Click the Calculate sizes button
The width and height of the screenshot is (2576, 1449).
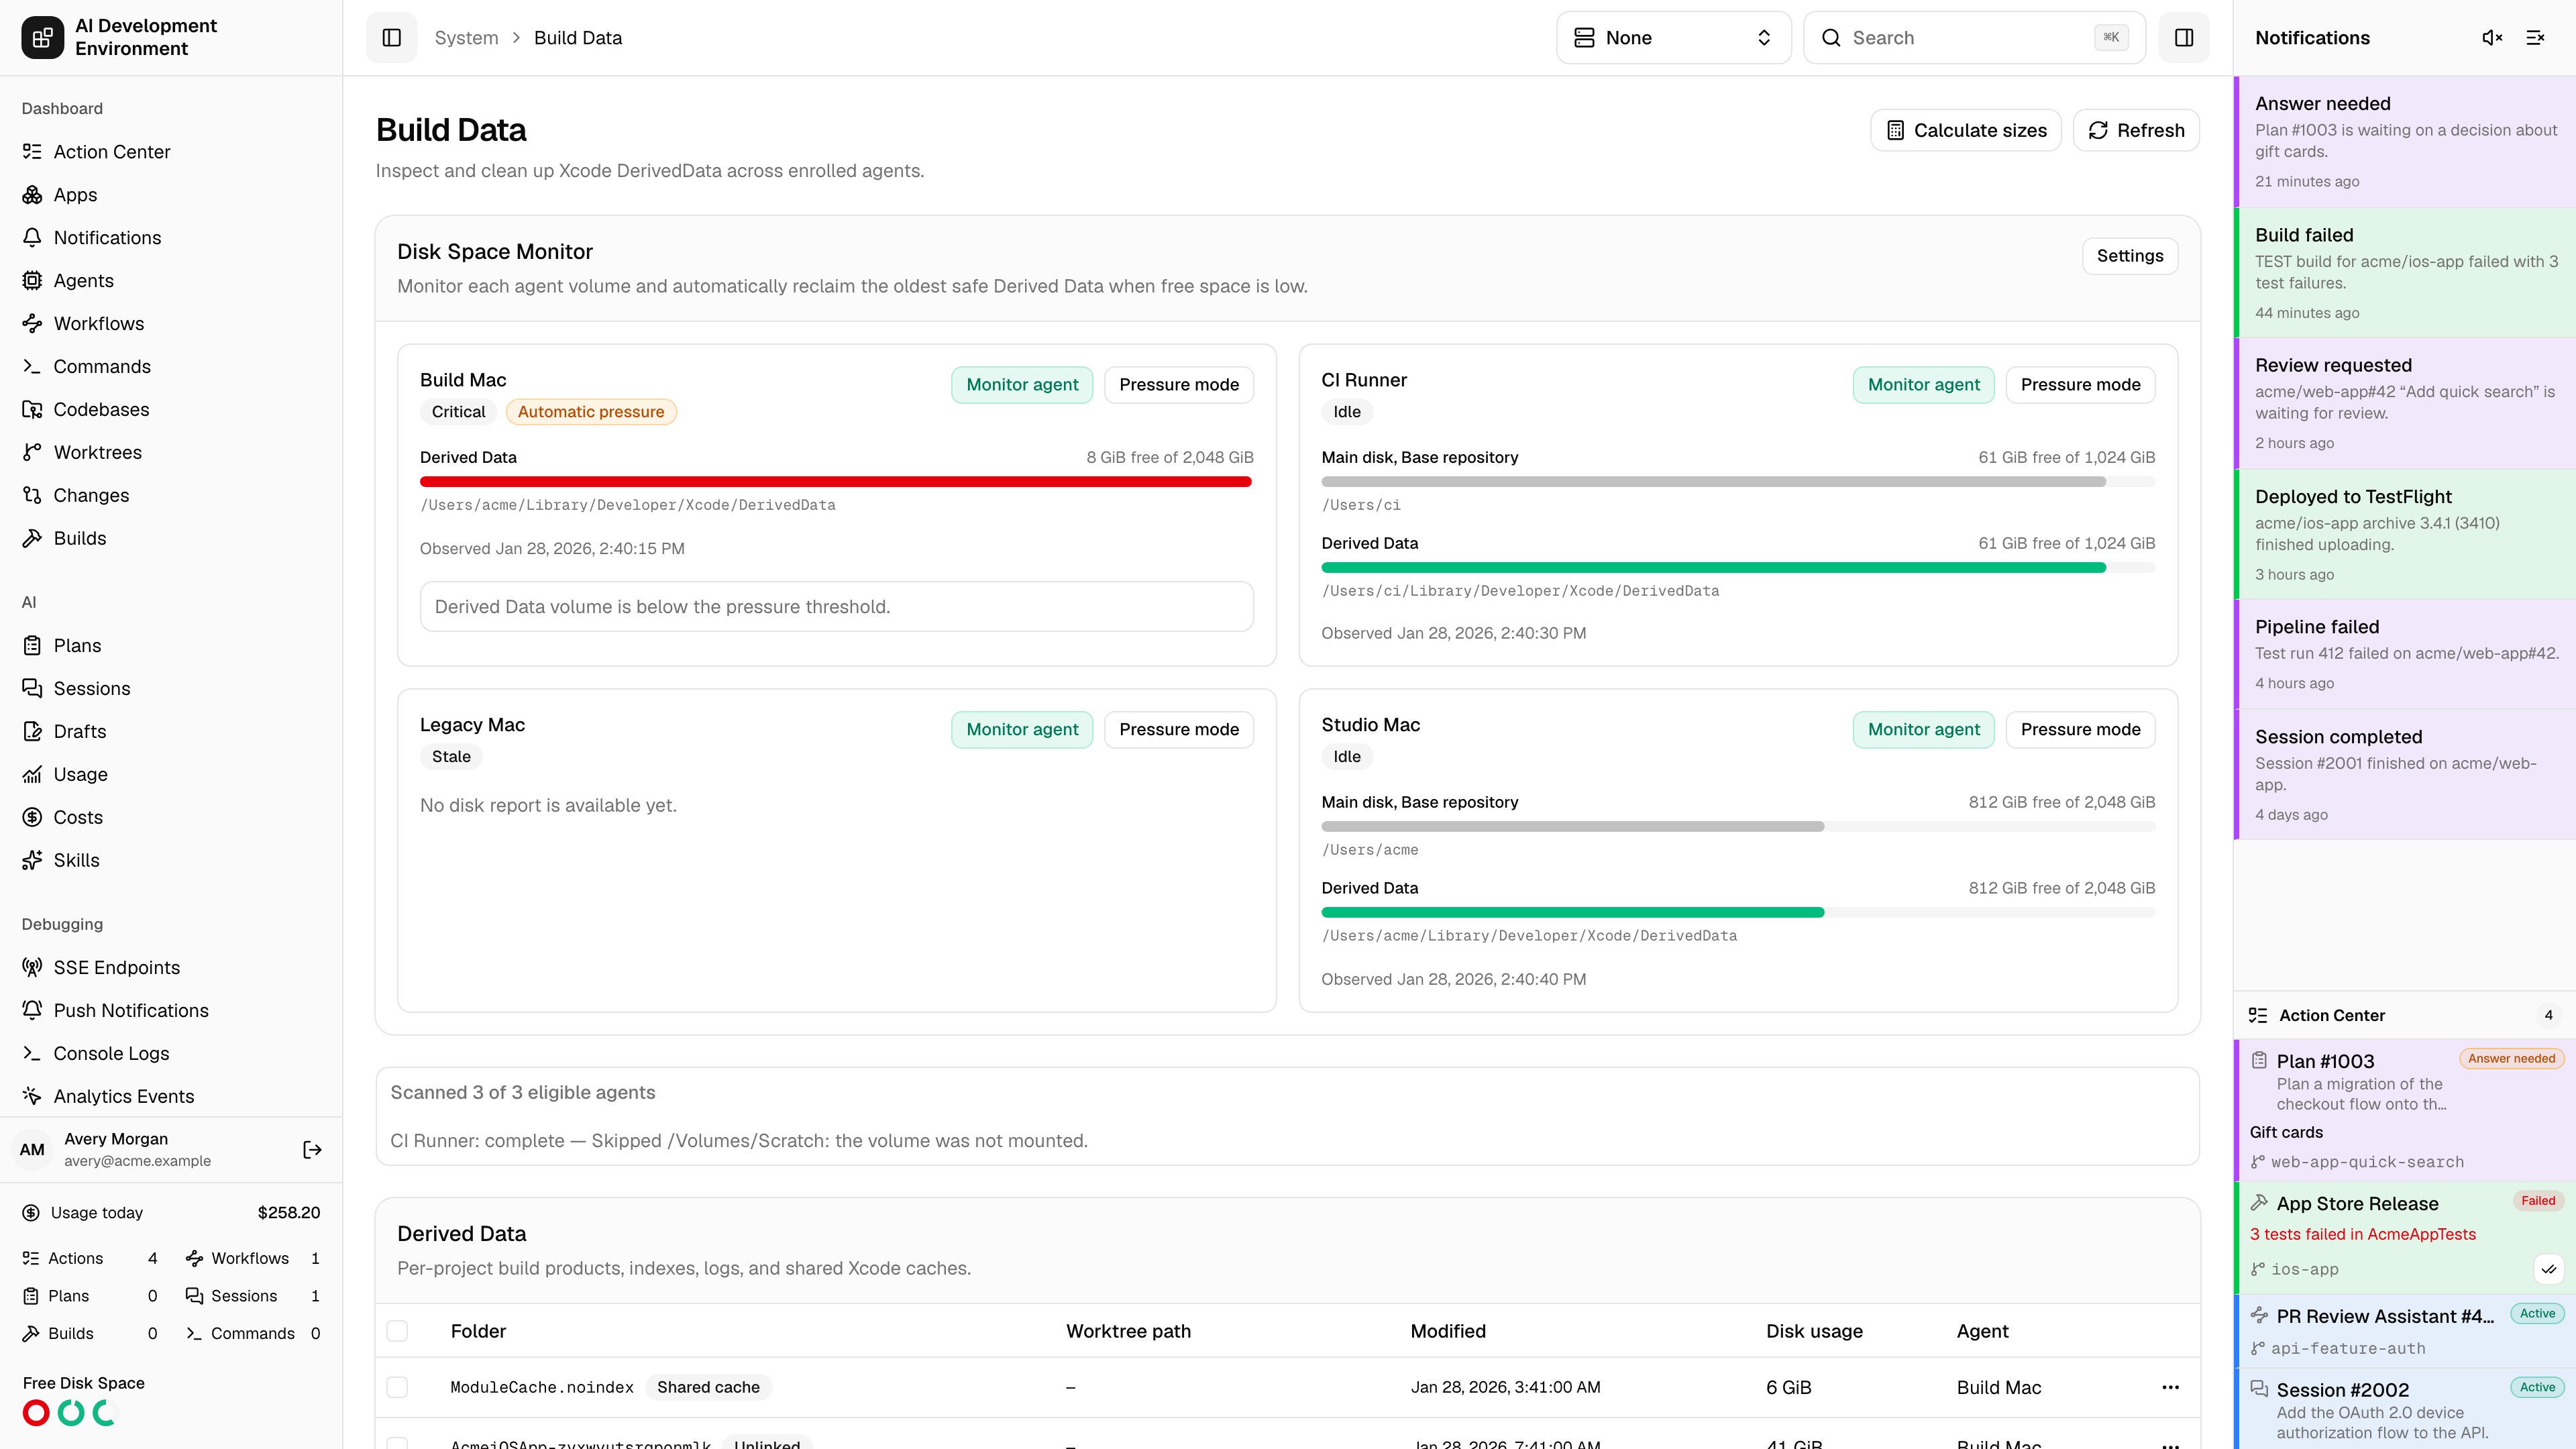tap(1966, 131)
